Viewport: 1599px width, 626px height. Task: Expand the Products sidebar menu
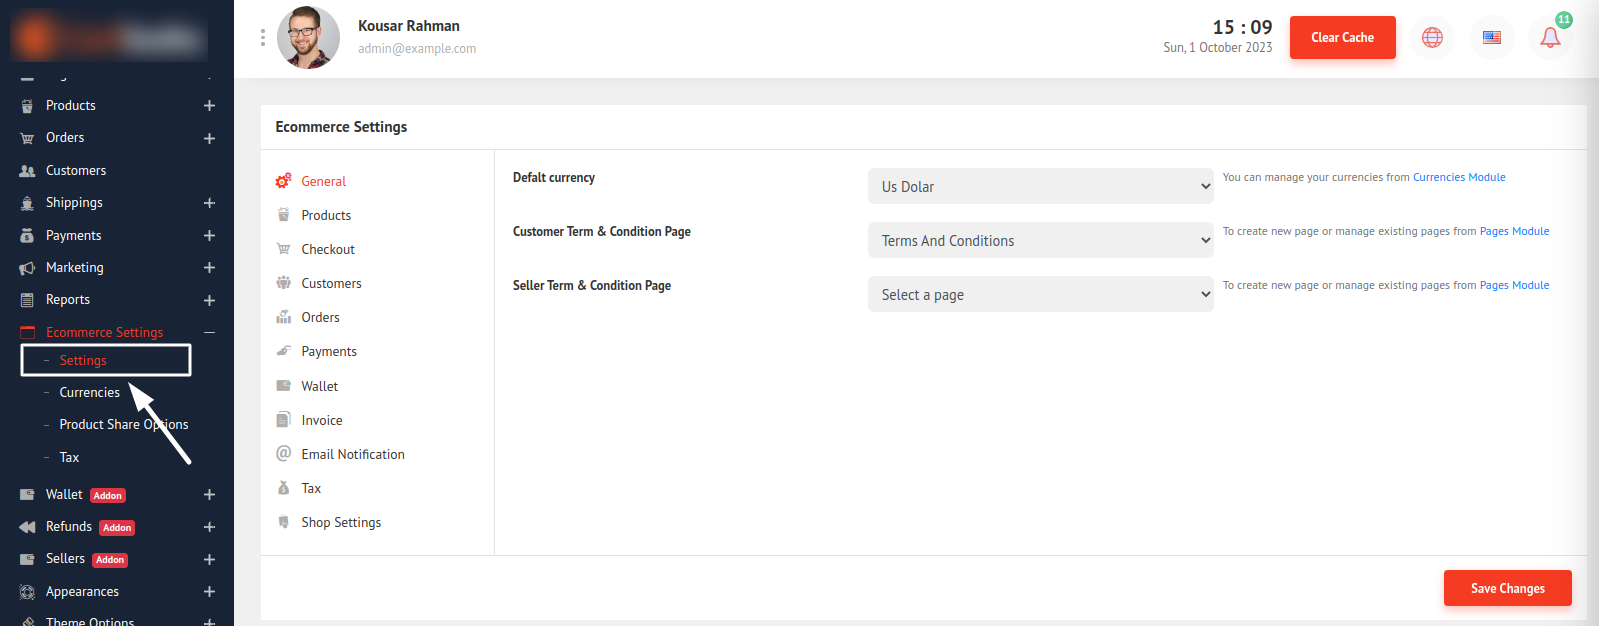tap(209, 106)
